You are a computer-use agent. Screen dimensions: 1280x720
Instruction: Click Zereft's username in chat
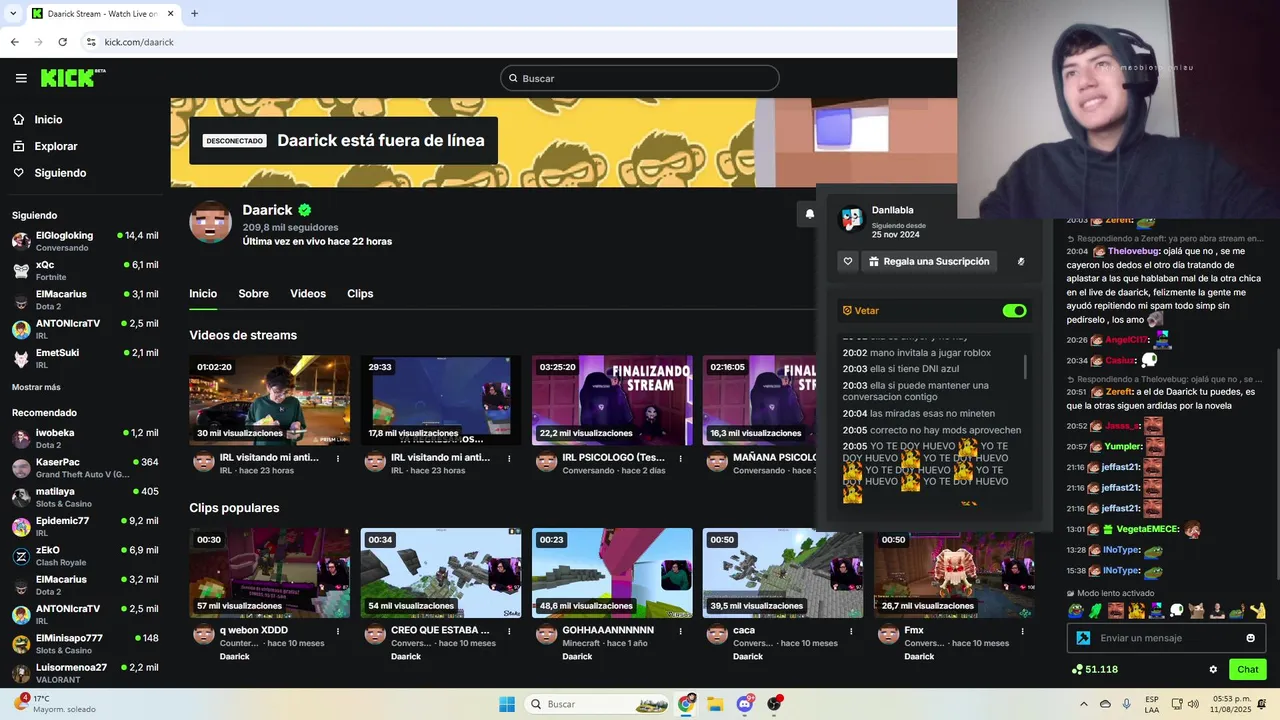[x=1119, y=392]
